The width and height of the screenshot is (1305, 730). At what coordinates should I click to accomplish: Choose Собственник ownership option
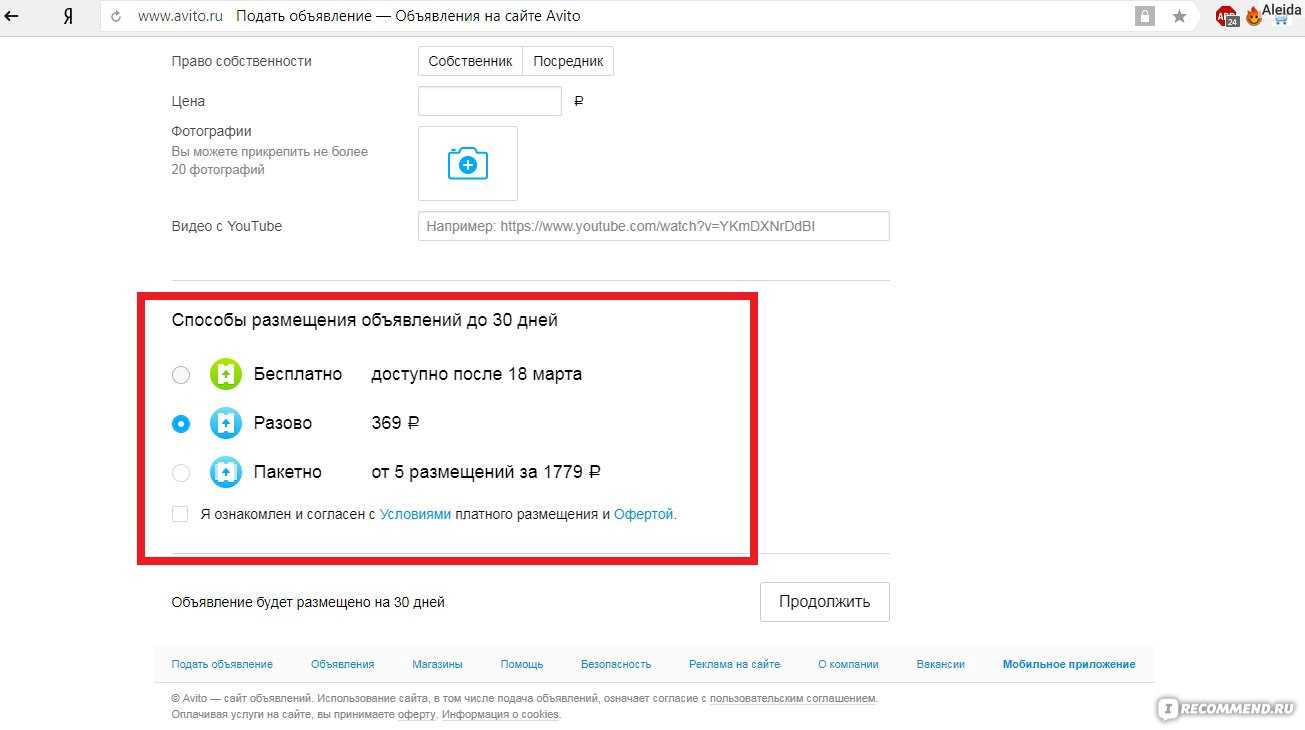point(470,61)
